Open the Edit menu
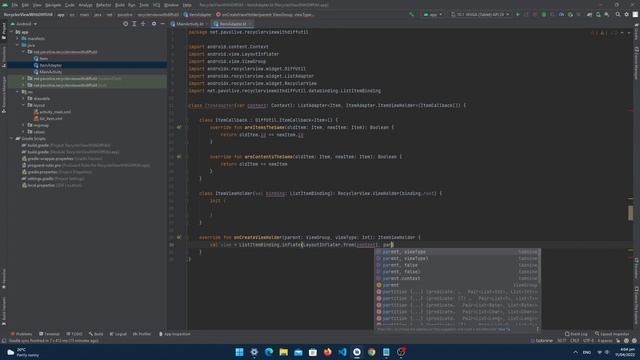Image resolution: width=640 pixels, height=360 pixels. (x=25, y=5)
